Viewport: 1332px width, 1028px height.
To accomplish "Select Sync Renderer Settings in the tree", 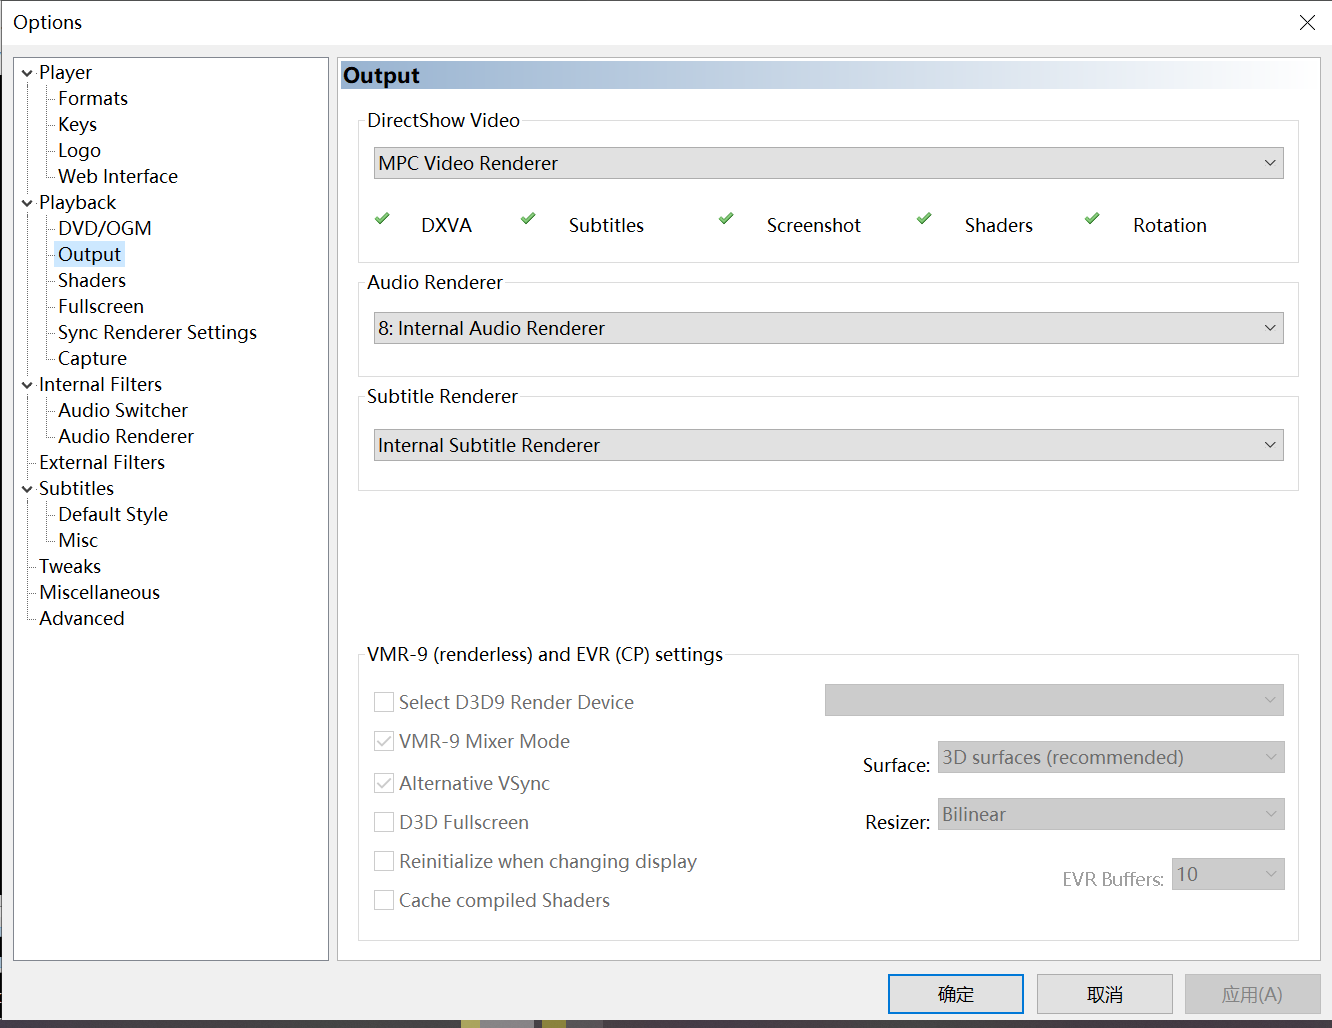I will [x=156, y=332].
